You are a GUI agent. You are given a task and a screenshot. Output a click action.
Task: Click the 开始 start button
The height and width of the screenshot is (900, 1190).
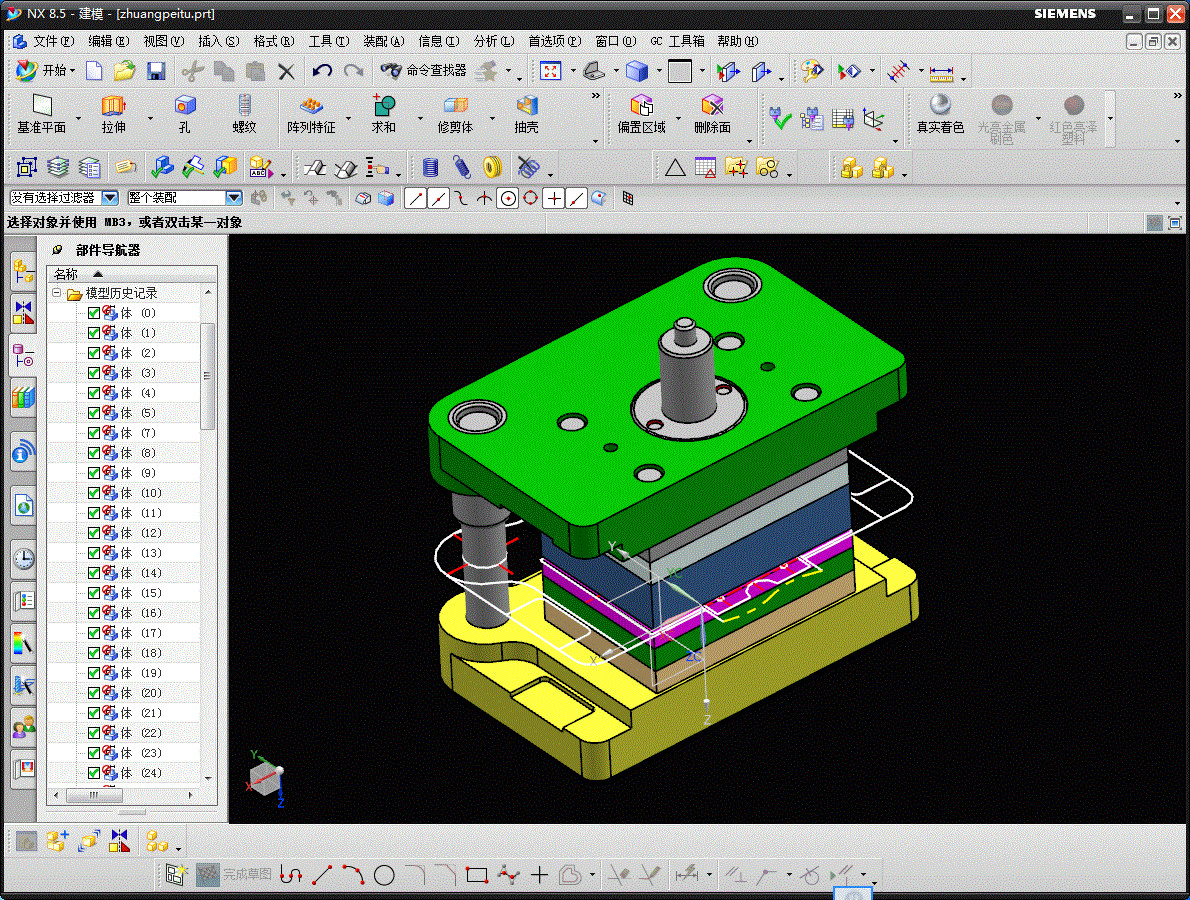[x=46, y=71]
